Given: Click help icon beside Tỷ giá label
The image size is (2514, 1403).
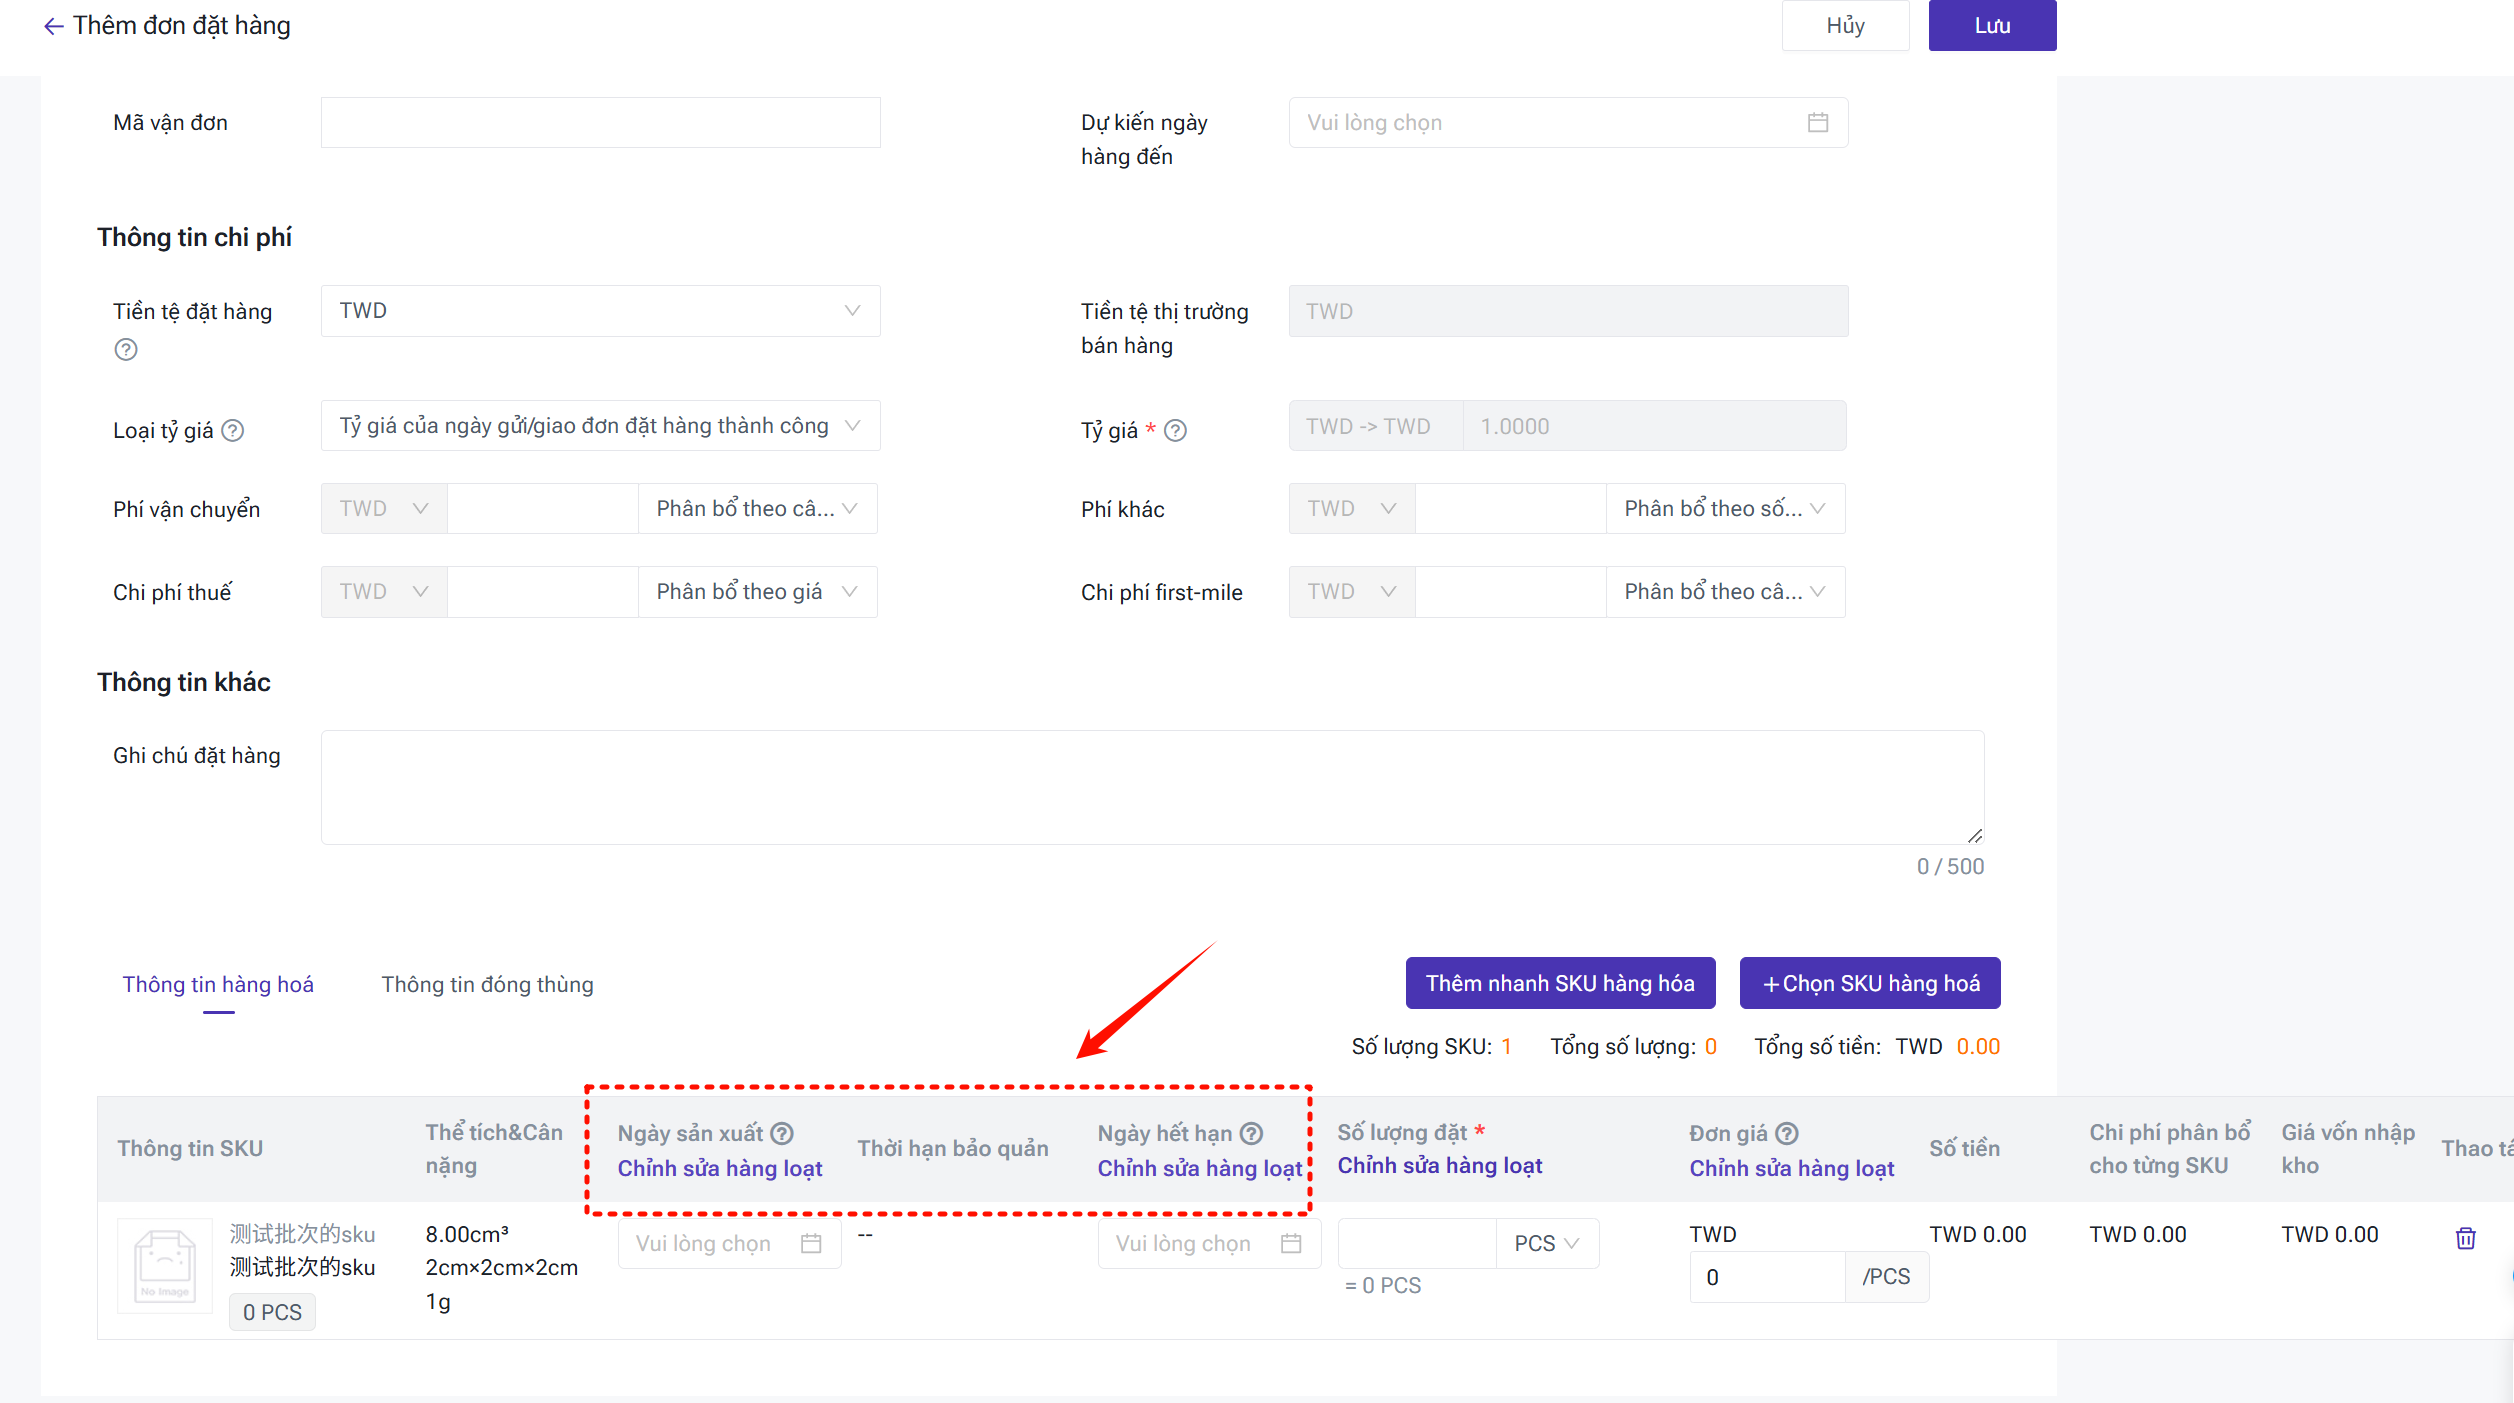Looking at the screenshot, I should pos(1175,430).
